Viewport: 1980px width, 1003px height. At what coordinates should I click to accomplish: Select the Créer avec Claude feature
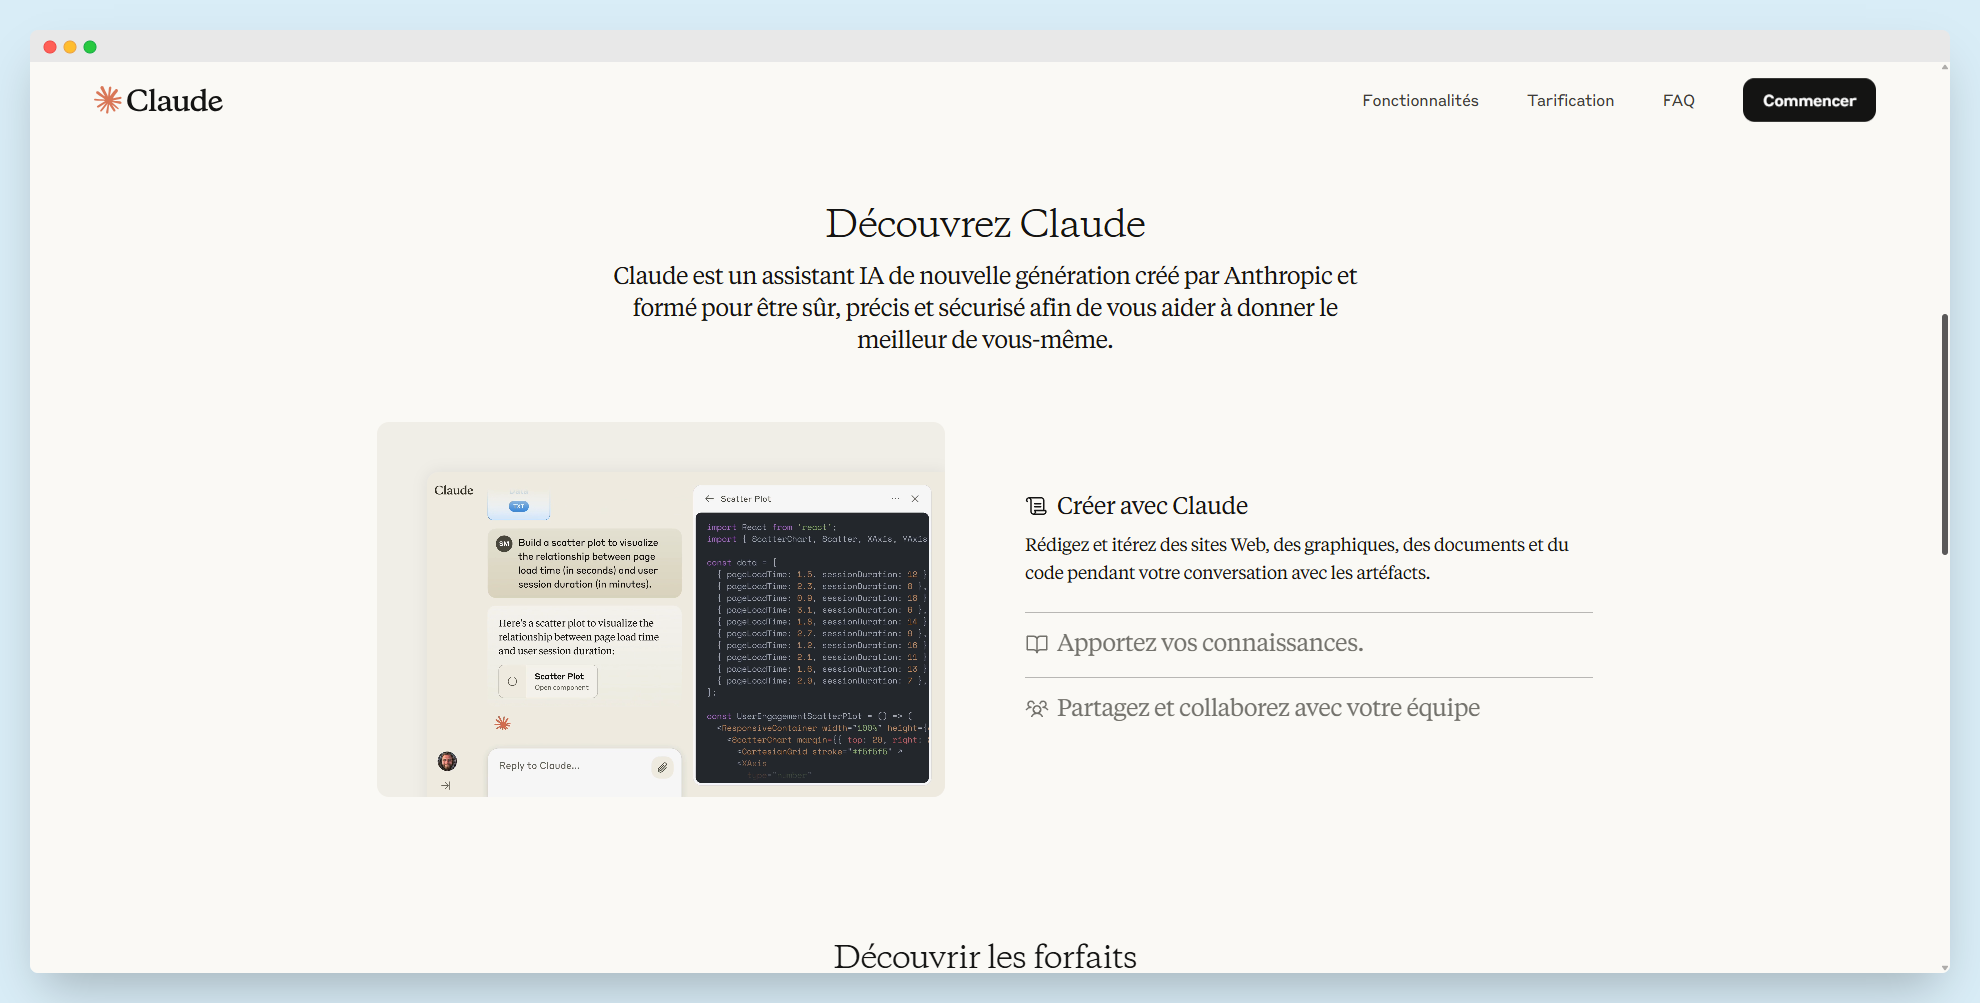tap(1152, 506)
